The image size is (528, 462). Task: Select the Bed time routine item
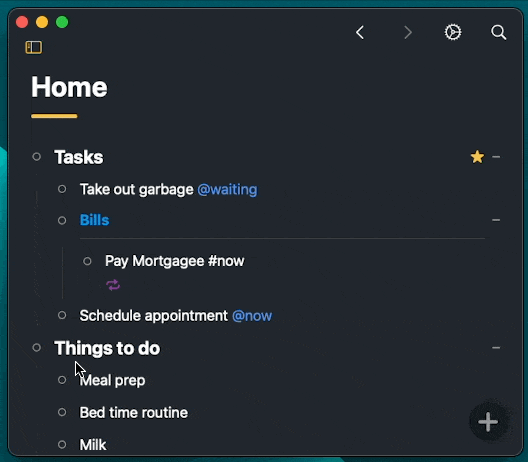[134, 412]
